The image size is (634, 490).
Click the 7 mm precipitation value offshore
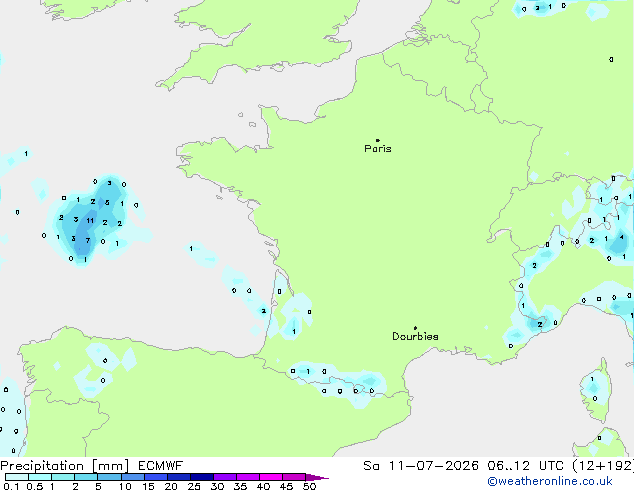88,241
